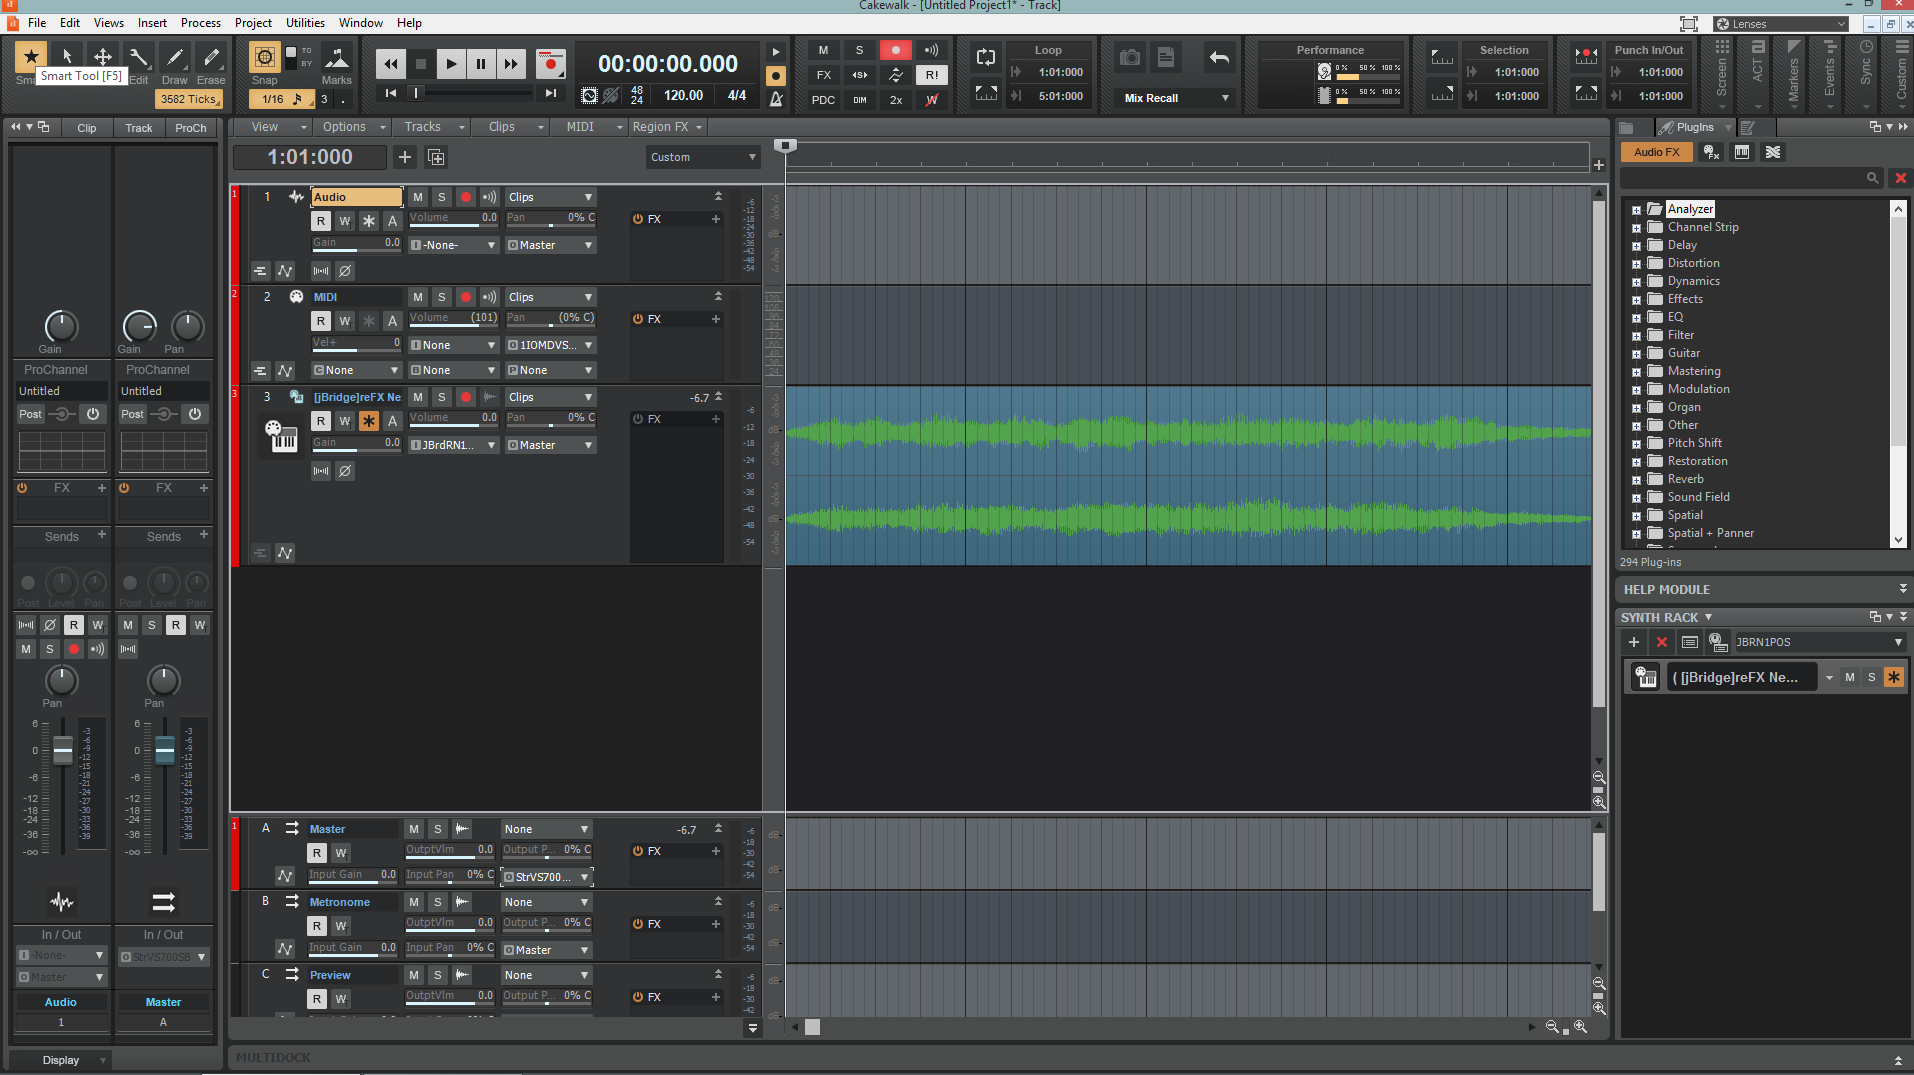Delete synth with the red X icon
This screenshot has width=1914, height=1075.
(1662, 642)
